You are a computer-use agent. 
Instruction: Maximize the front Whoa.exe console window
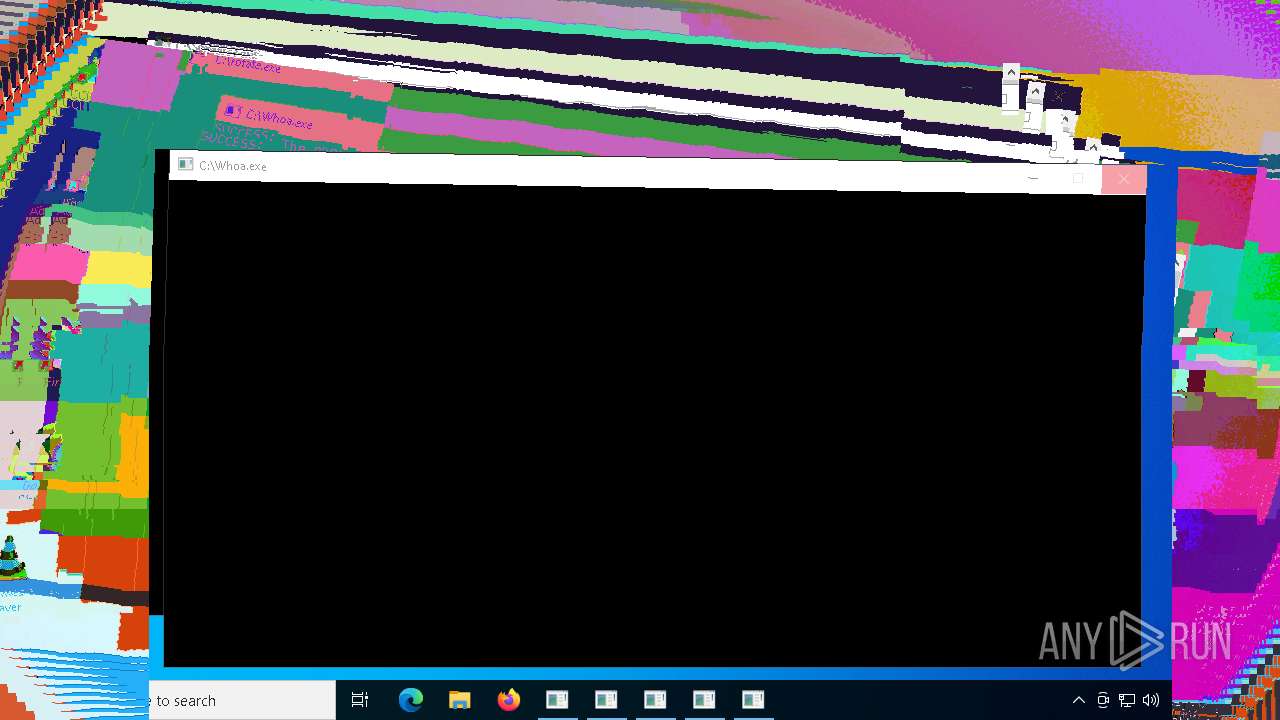pyautogui.click(x=1078, y=179)
